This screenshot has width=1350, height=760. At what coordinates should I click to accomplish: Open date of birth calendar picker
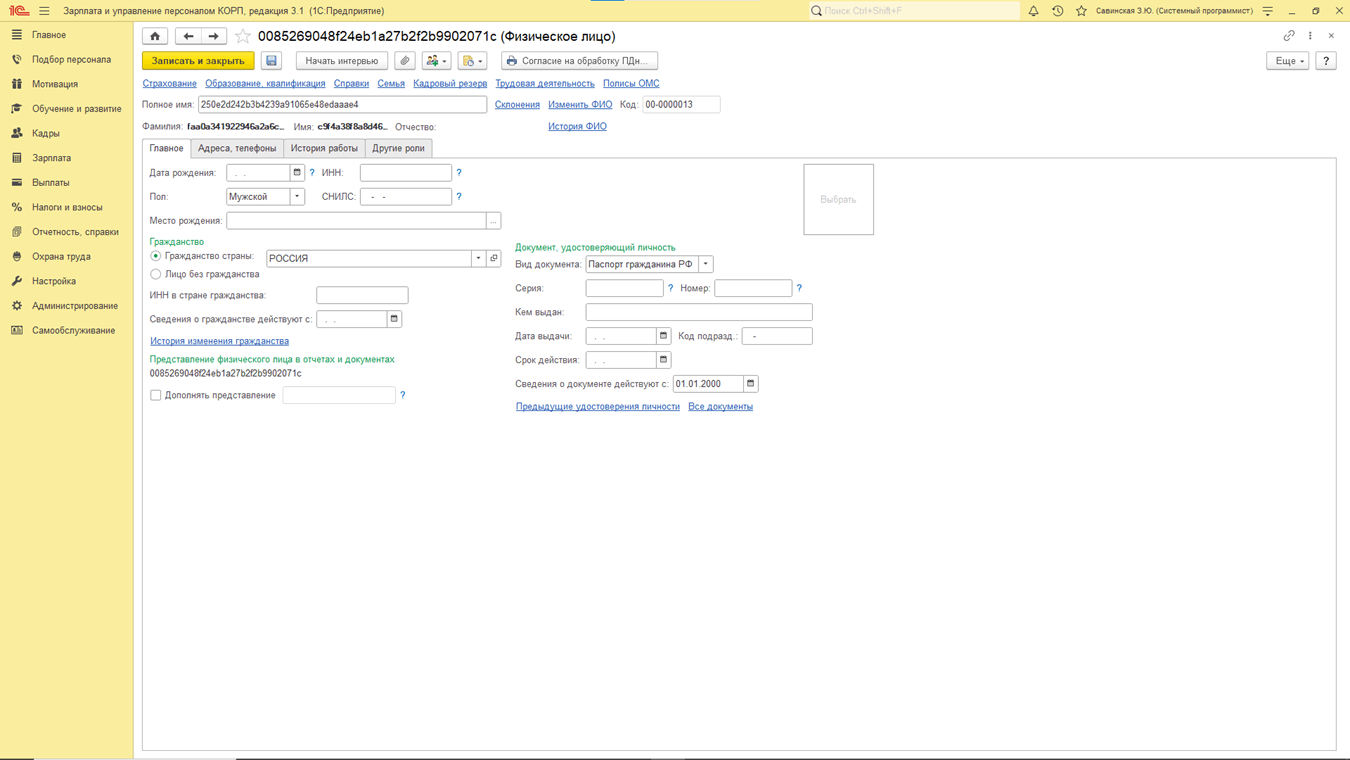tap(297, 173)
